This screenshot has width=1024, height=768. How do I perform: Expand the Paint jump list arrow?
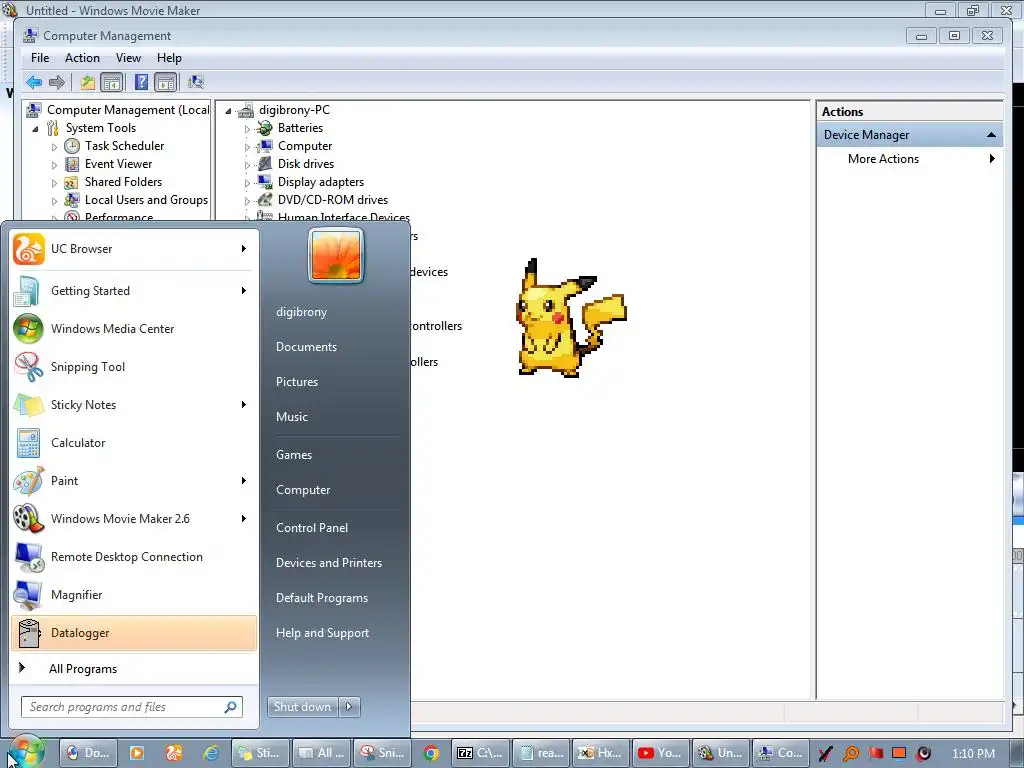coord(244,481)
